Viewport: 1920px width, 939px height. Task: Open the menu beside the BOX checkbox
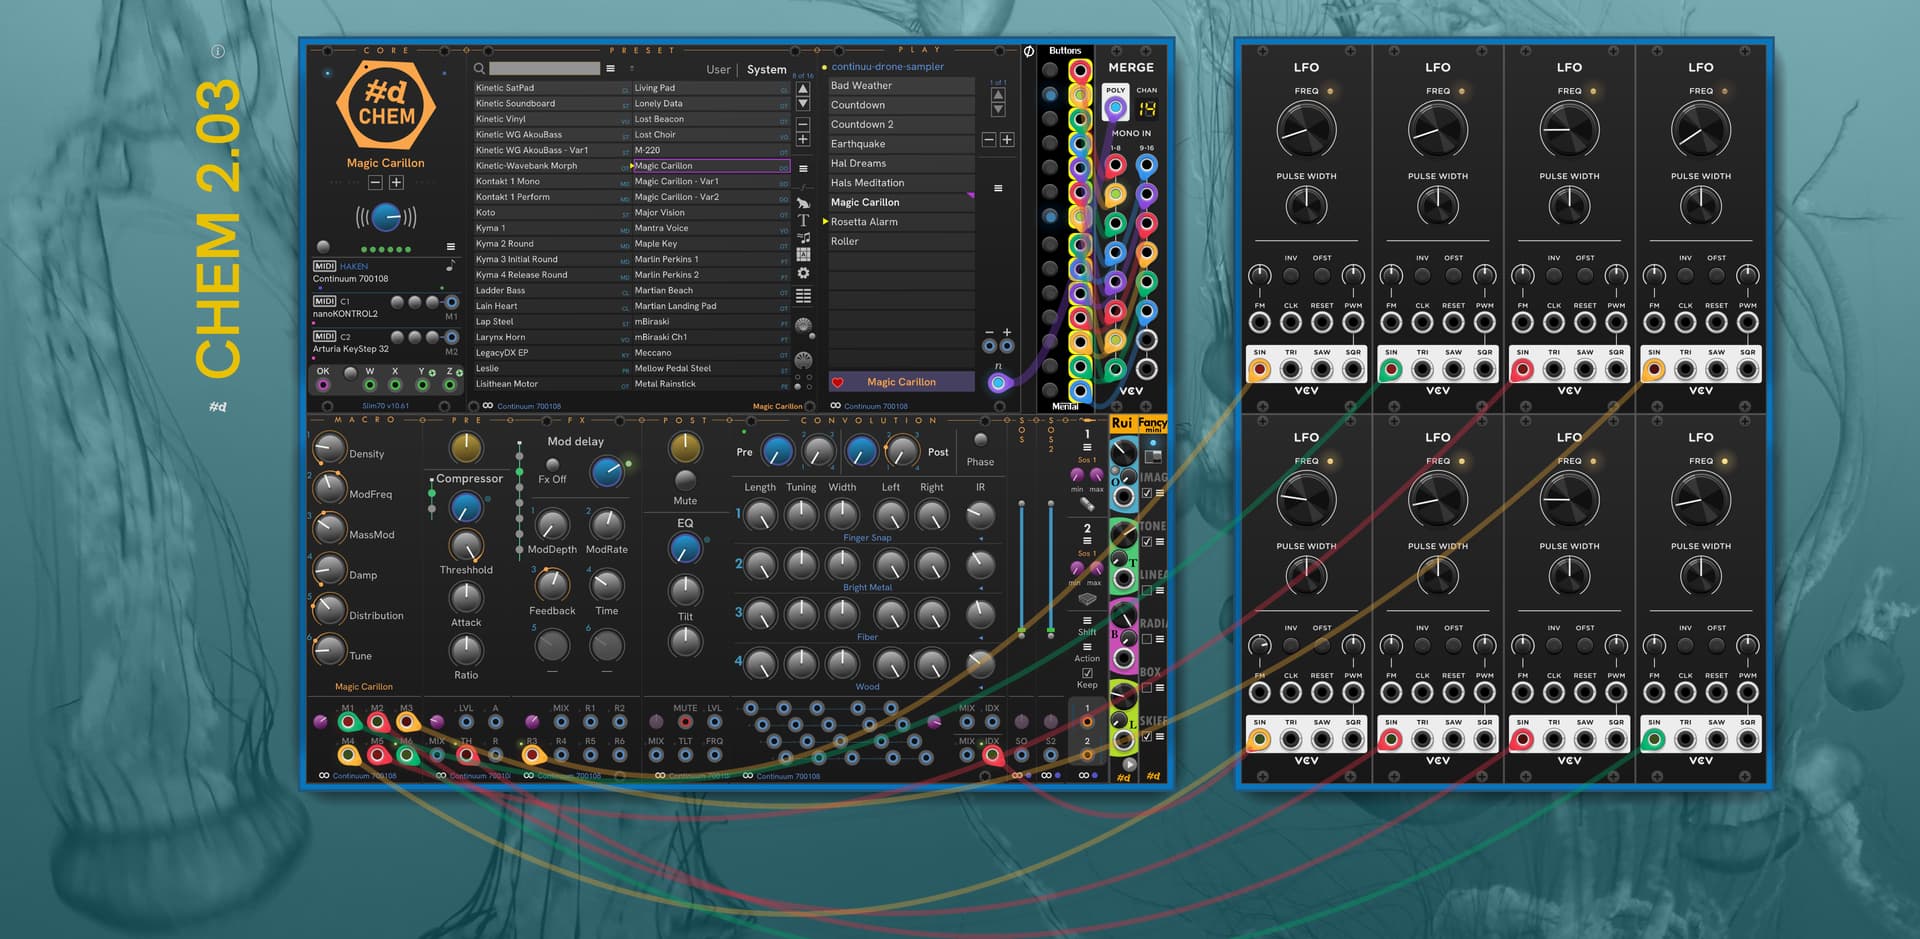tap(1160, 688)
